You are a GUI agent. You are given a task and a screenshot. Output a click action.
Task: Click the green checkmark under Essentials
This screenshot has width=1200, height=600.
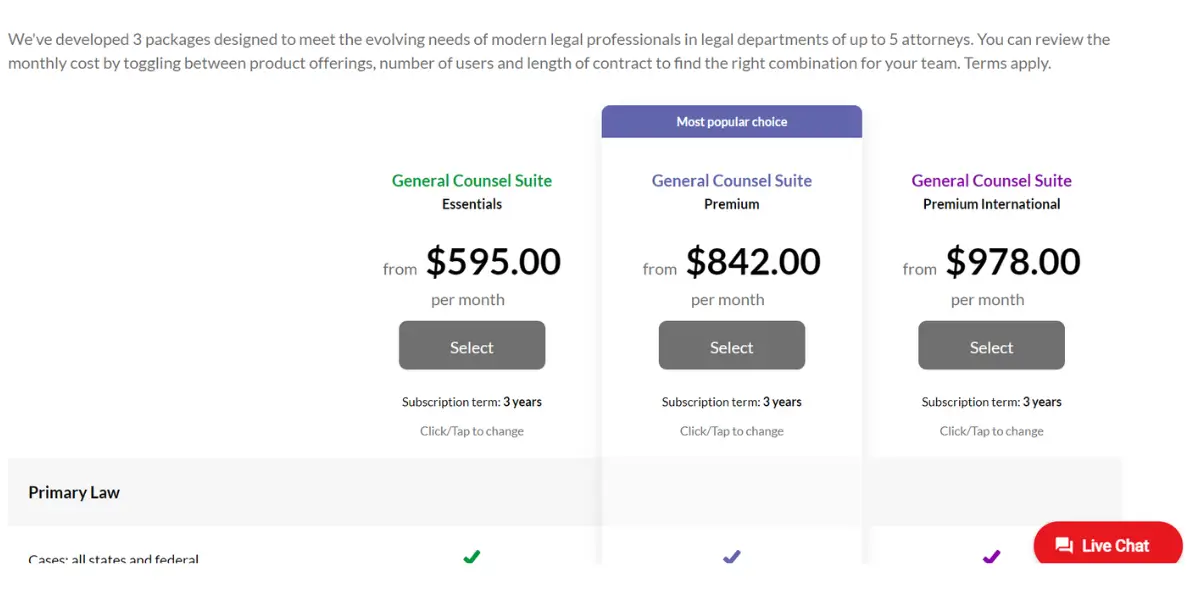click(x=472, y=556)
